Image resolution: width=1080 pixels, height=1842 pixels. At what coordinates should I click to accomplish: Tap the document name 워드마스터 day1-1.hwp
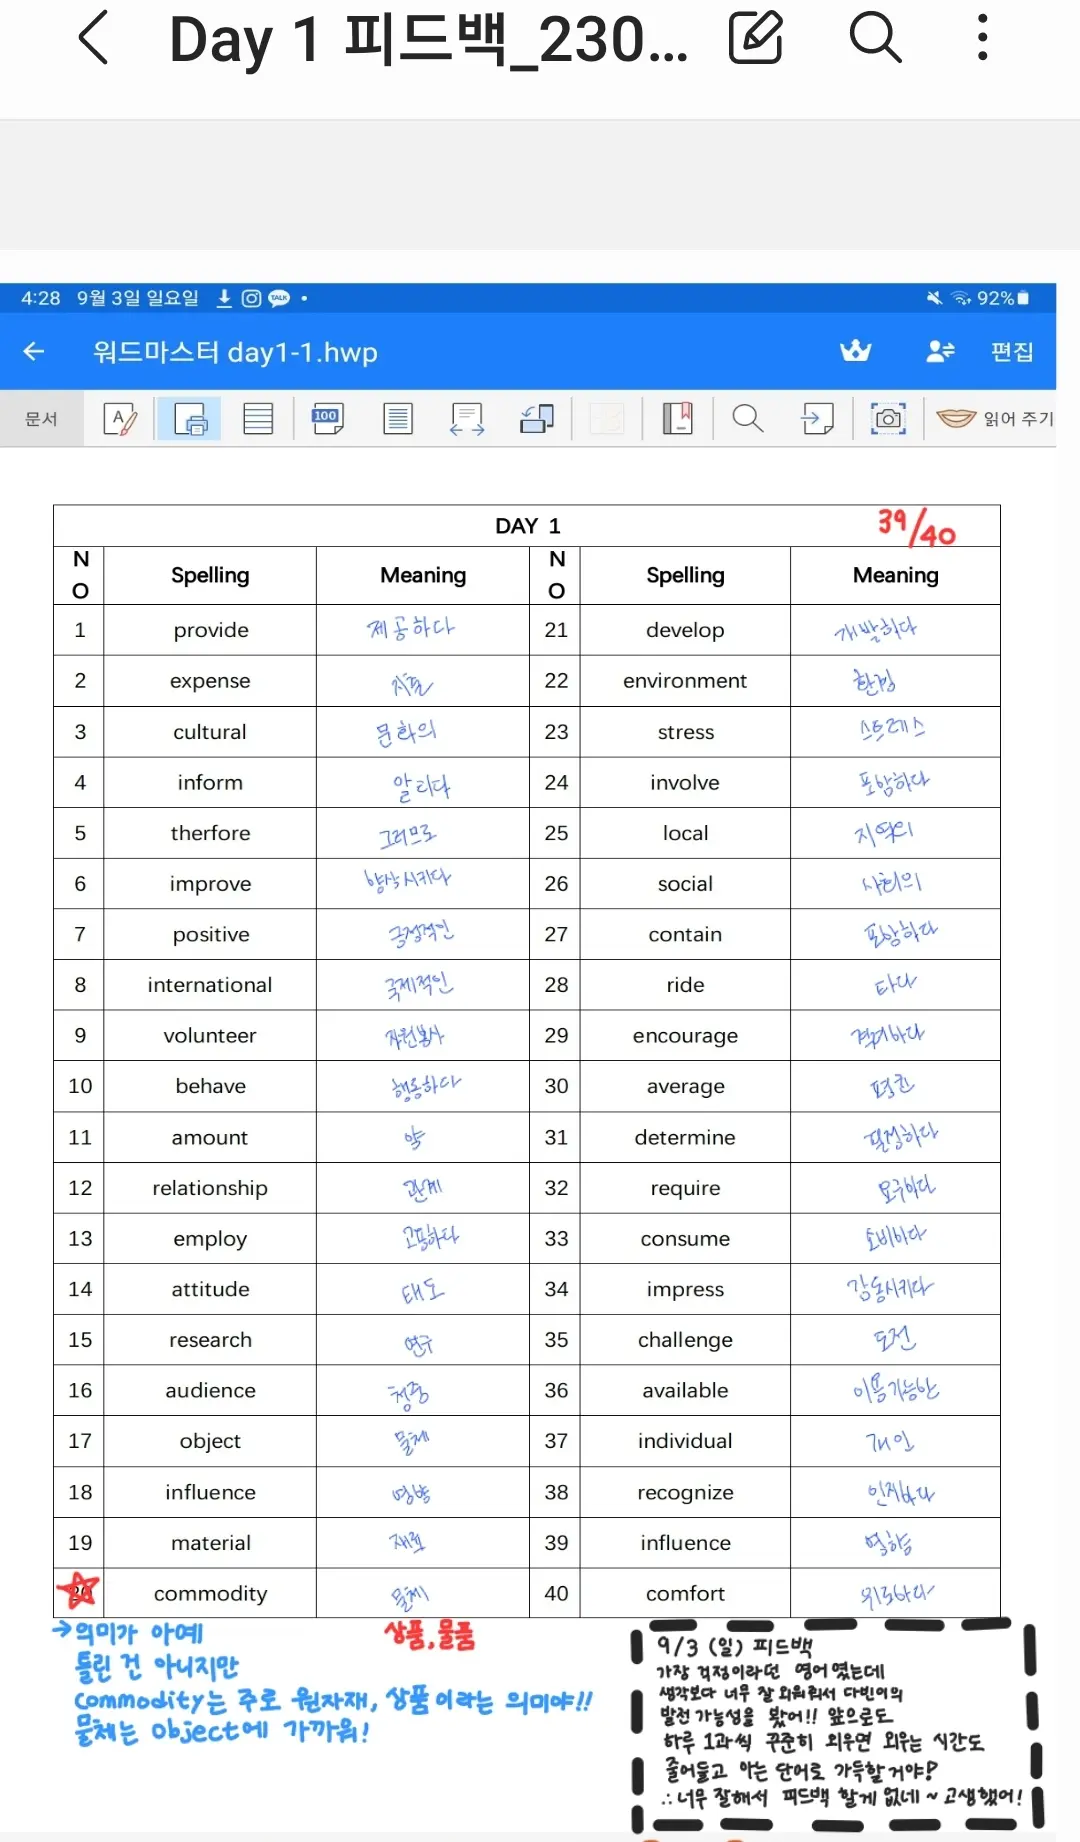coord(235,352)
